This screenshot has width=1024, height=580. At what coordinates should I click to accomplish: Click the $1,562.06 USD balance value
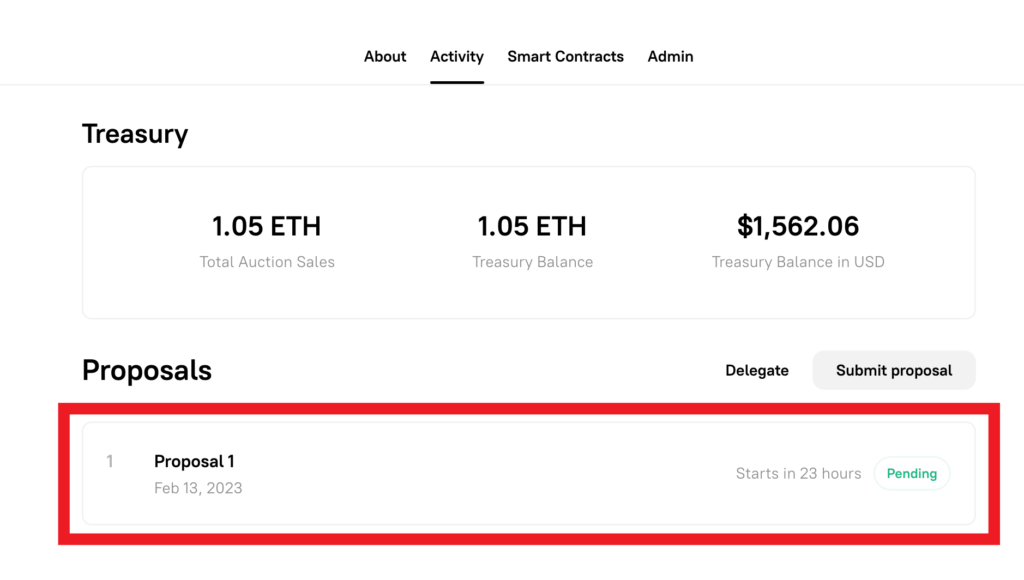tap(798, 226)
